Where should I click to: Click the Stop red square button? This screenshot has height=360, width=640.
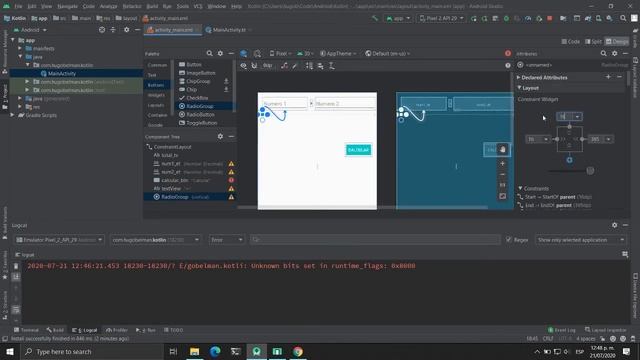click(549, 18)
